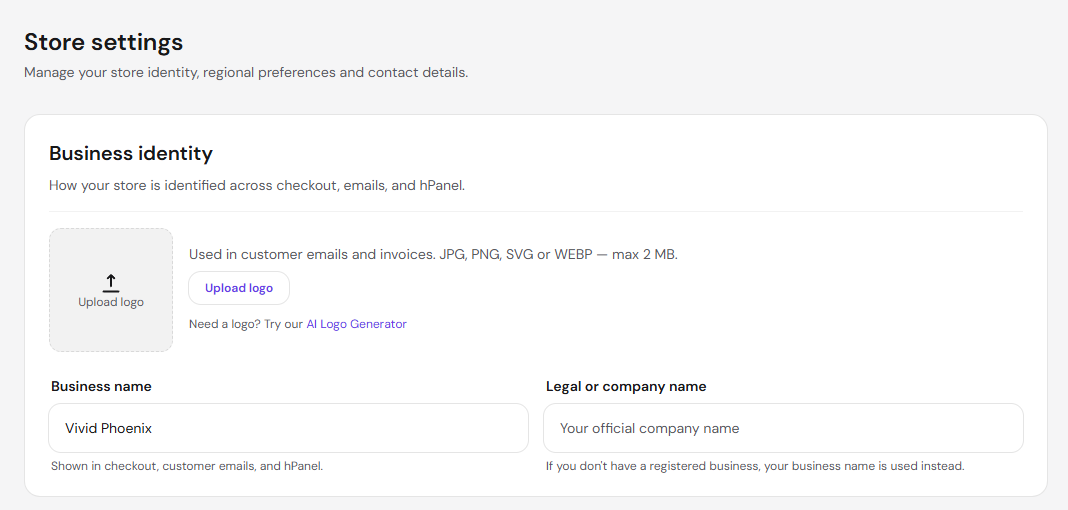1068x510 pixels.
Task: Place cursor on the Vivid Phoenix text
Action: point(108,428)
